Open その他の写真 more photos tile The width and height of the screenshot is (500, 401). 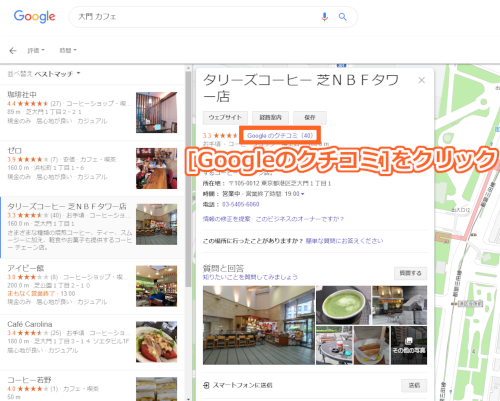coord(409,345)
